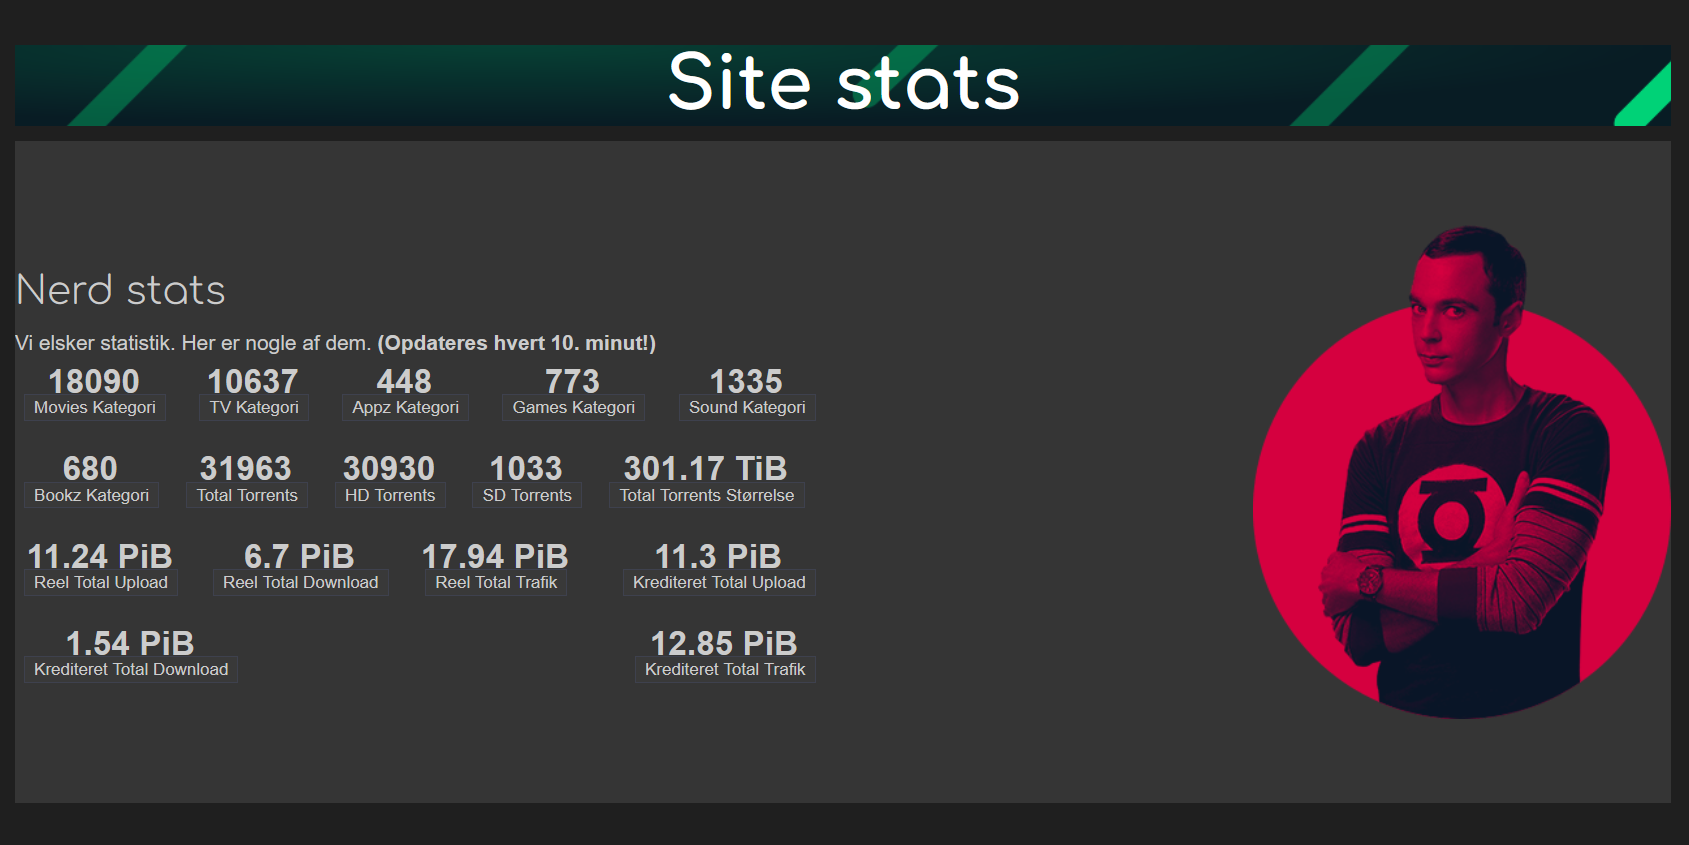
Task: Select the Nerd stats section title
Action: click(121, 290)
